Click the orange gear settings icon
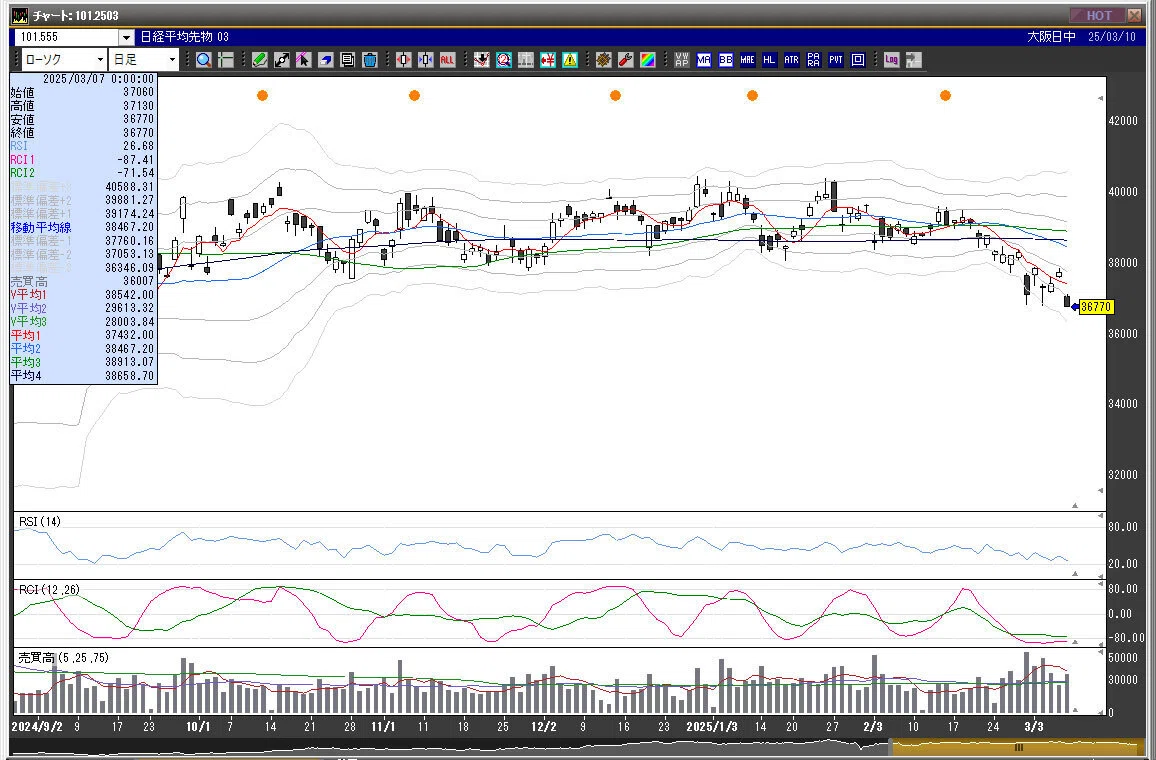Image resolution: width=1156 pixels, height=760 pixels. tap(604, 60)
